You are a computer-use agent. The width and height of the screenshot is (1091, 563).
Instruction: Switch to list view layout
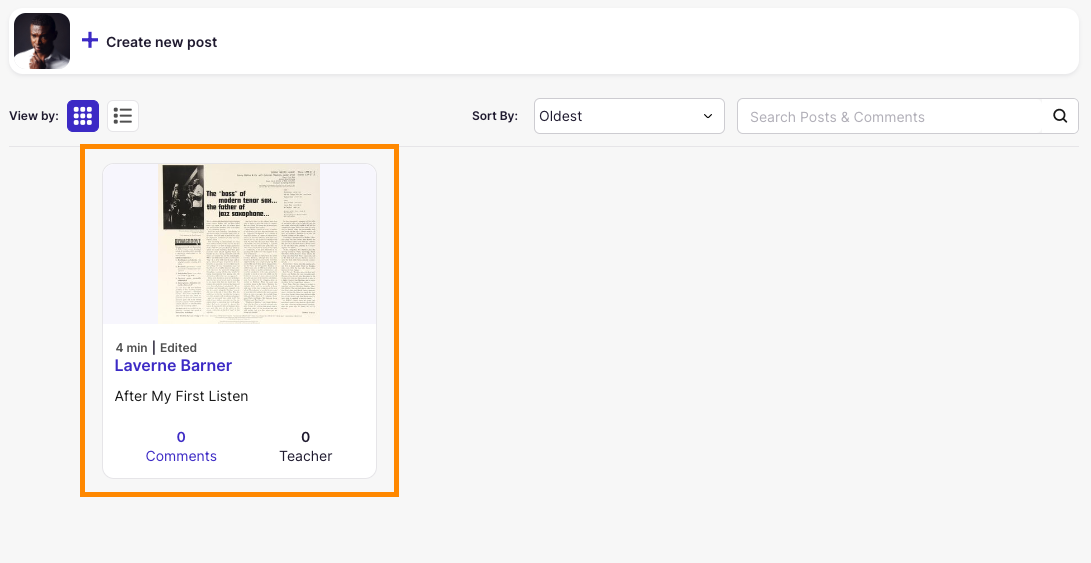(123, 116)
